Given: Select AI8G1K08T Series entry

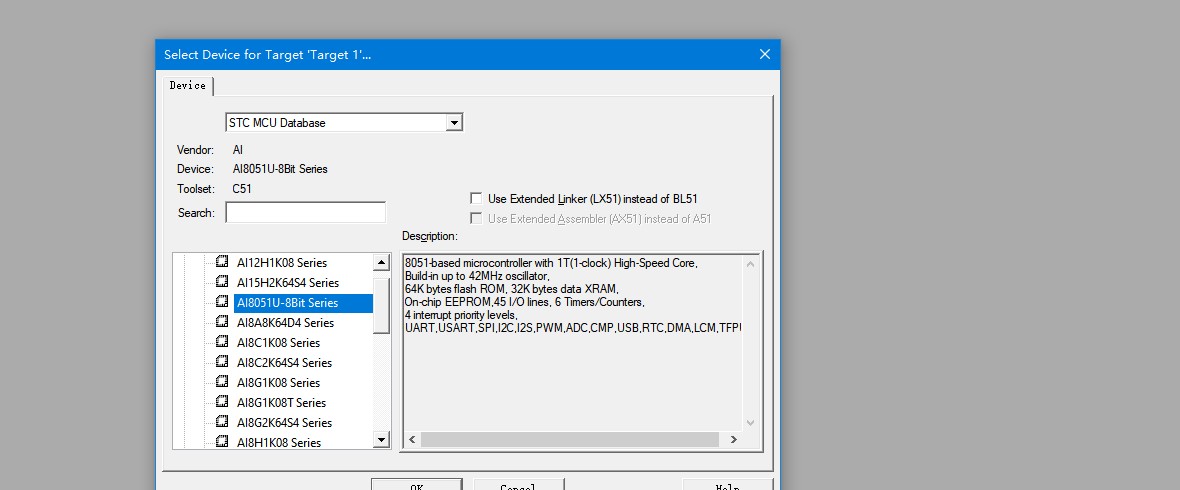Looking at the screenshot, I should (x=281, y=403).
